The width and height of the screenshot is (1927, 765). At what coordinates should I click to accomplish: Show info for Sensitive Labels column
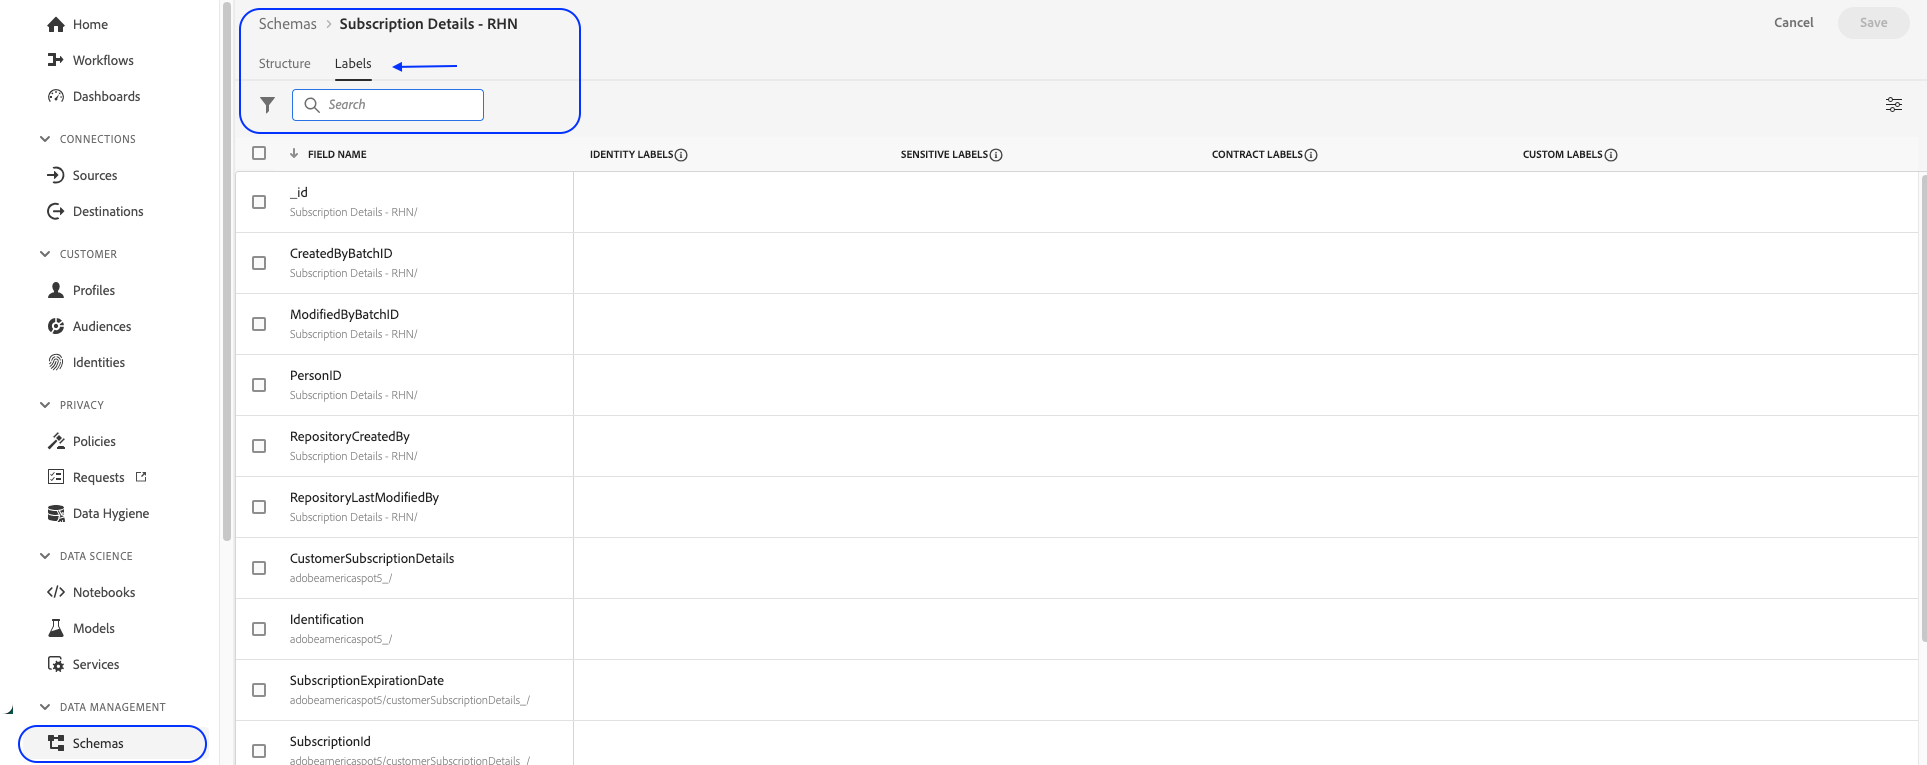coord(996,155)
